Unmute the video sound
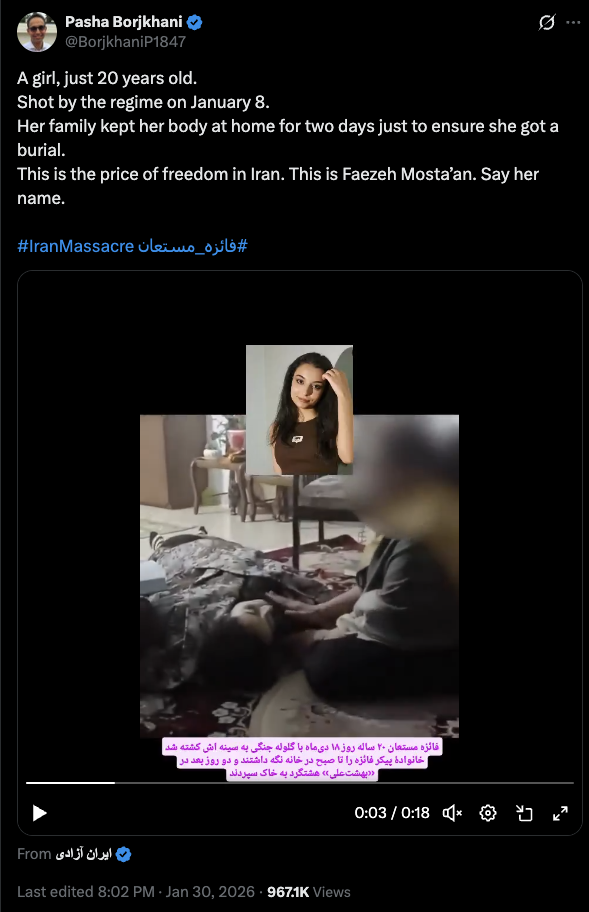The image size is (589, 912). [452, 813]
